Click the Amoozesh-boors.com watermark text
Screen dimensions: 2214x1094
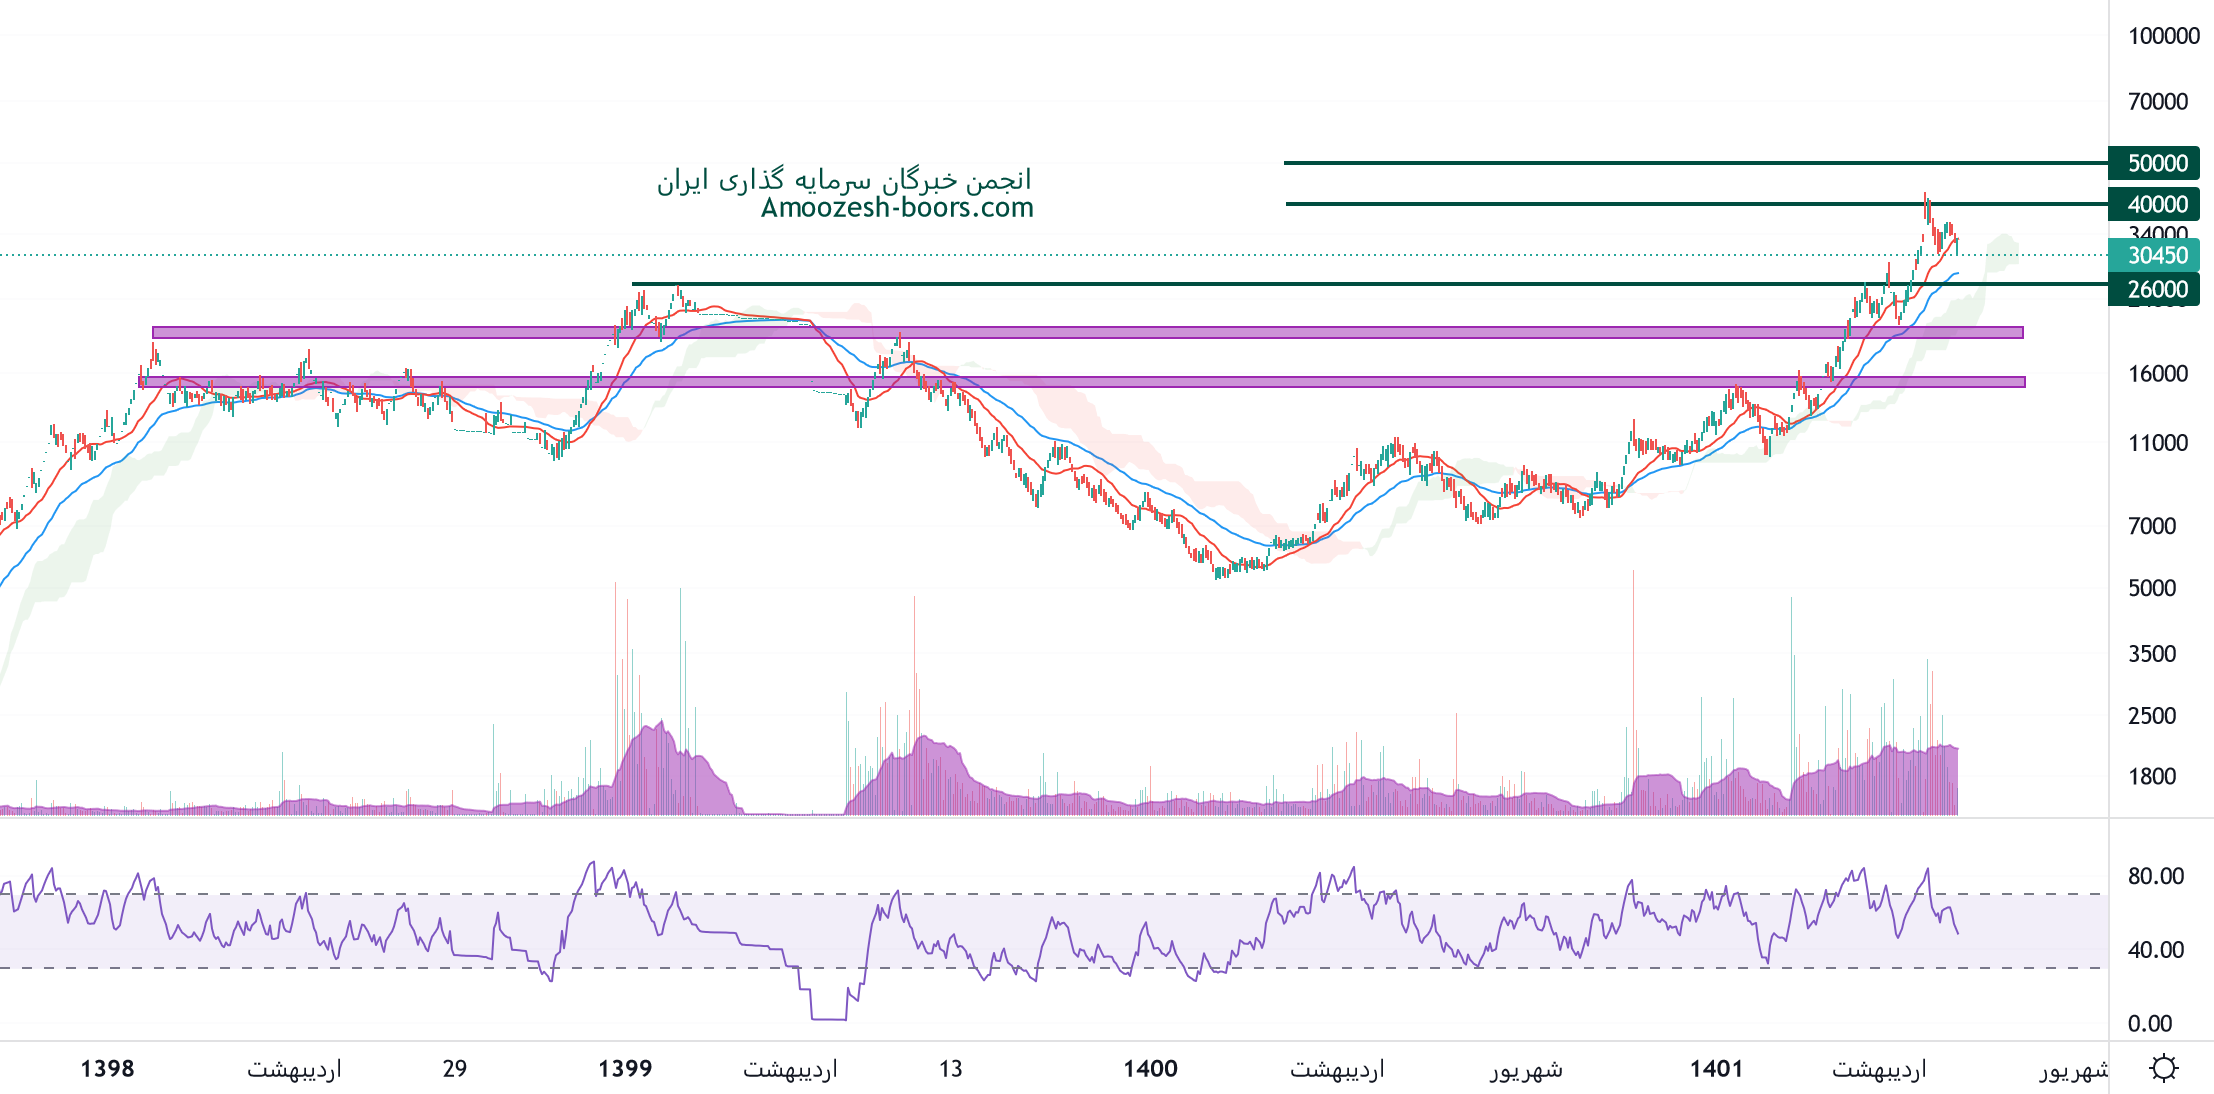[897, 208]
